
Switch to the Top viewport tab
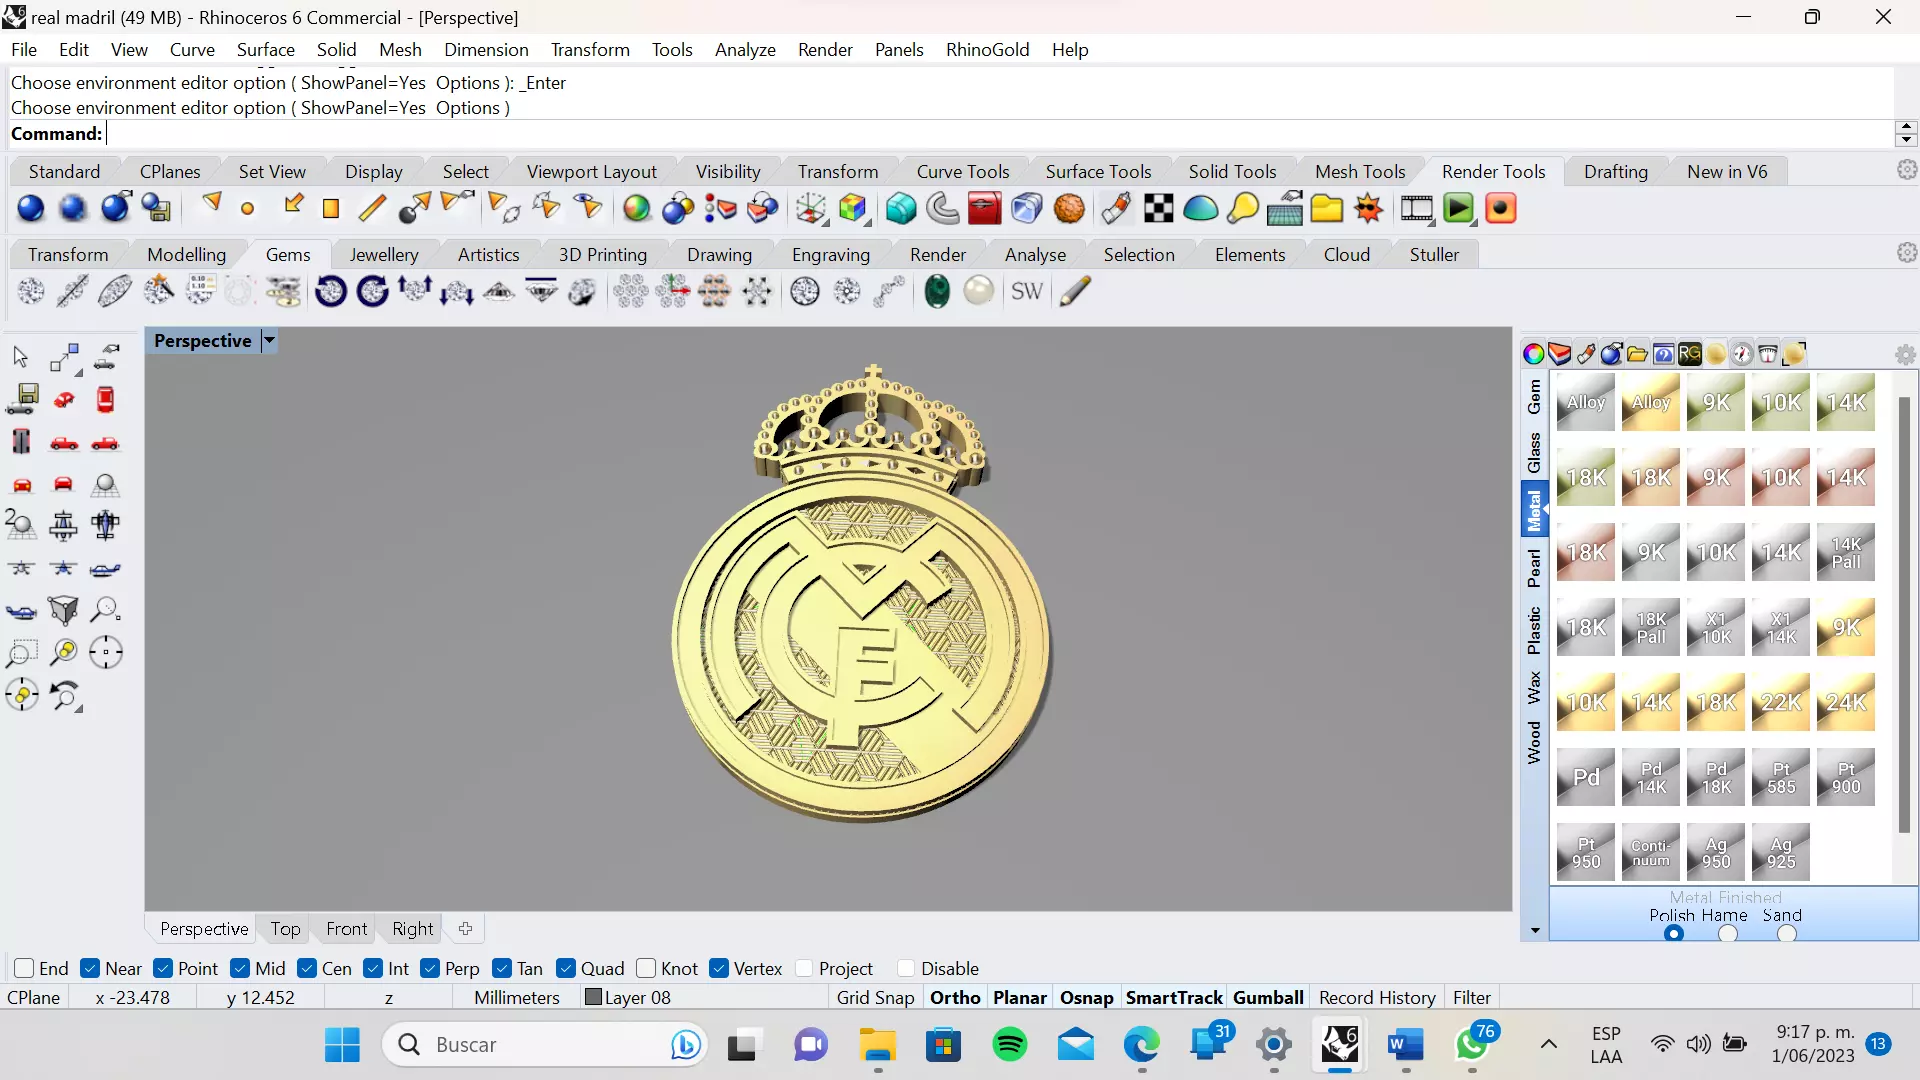coord(285,929)
